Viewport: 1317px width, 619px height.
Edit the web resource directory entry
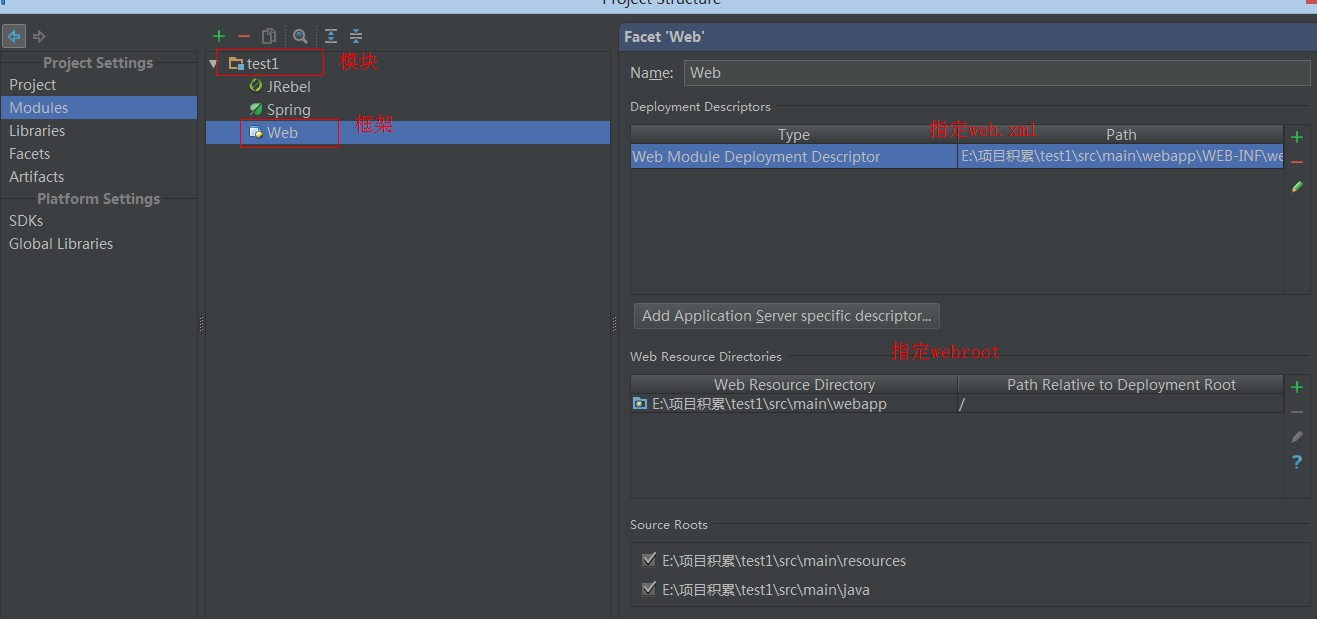click(1297, 437)
